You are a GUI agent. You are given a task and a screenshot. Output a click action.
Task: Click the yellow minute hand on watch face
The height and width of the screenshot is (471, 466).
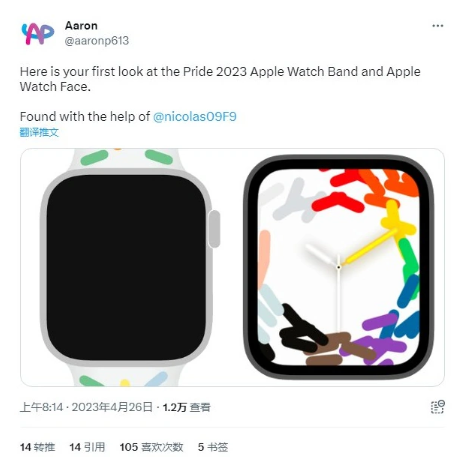[x=370, y=246]
